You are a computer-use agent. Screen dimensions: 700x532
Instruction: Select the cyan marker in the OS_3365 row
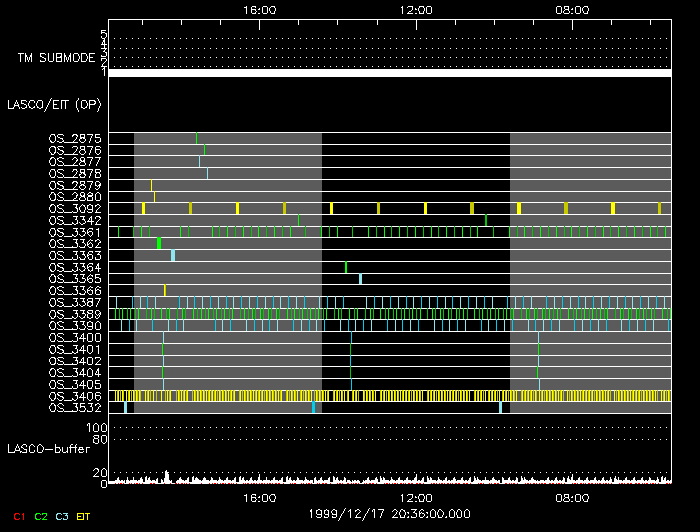tap(360, 279)
